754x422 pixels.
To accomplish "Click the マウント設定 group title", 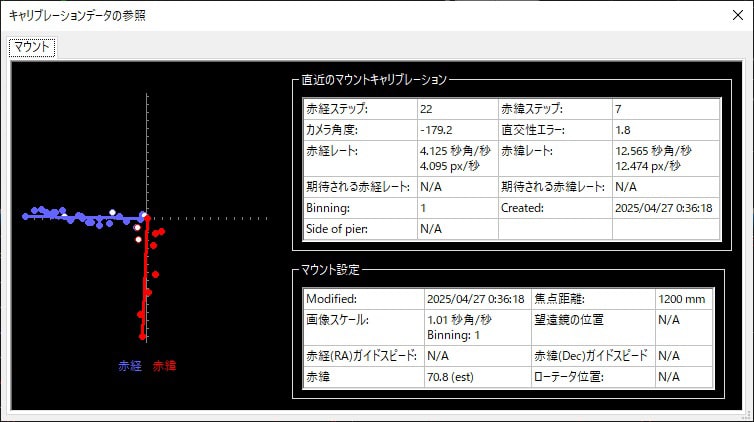I will 330,270.
